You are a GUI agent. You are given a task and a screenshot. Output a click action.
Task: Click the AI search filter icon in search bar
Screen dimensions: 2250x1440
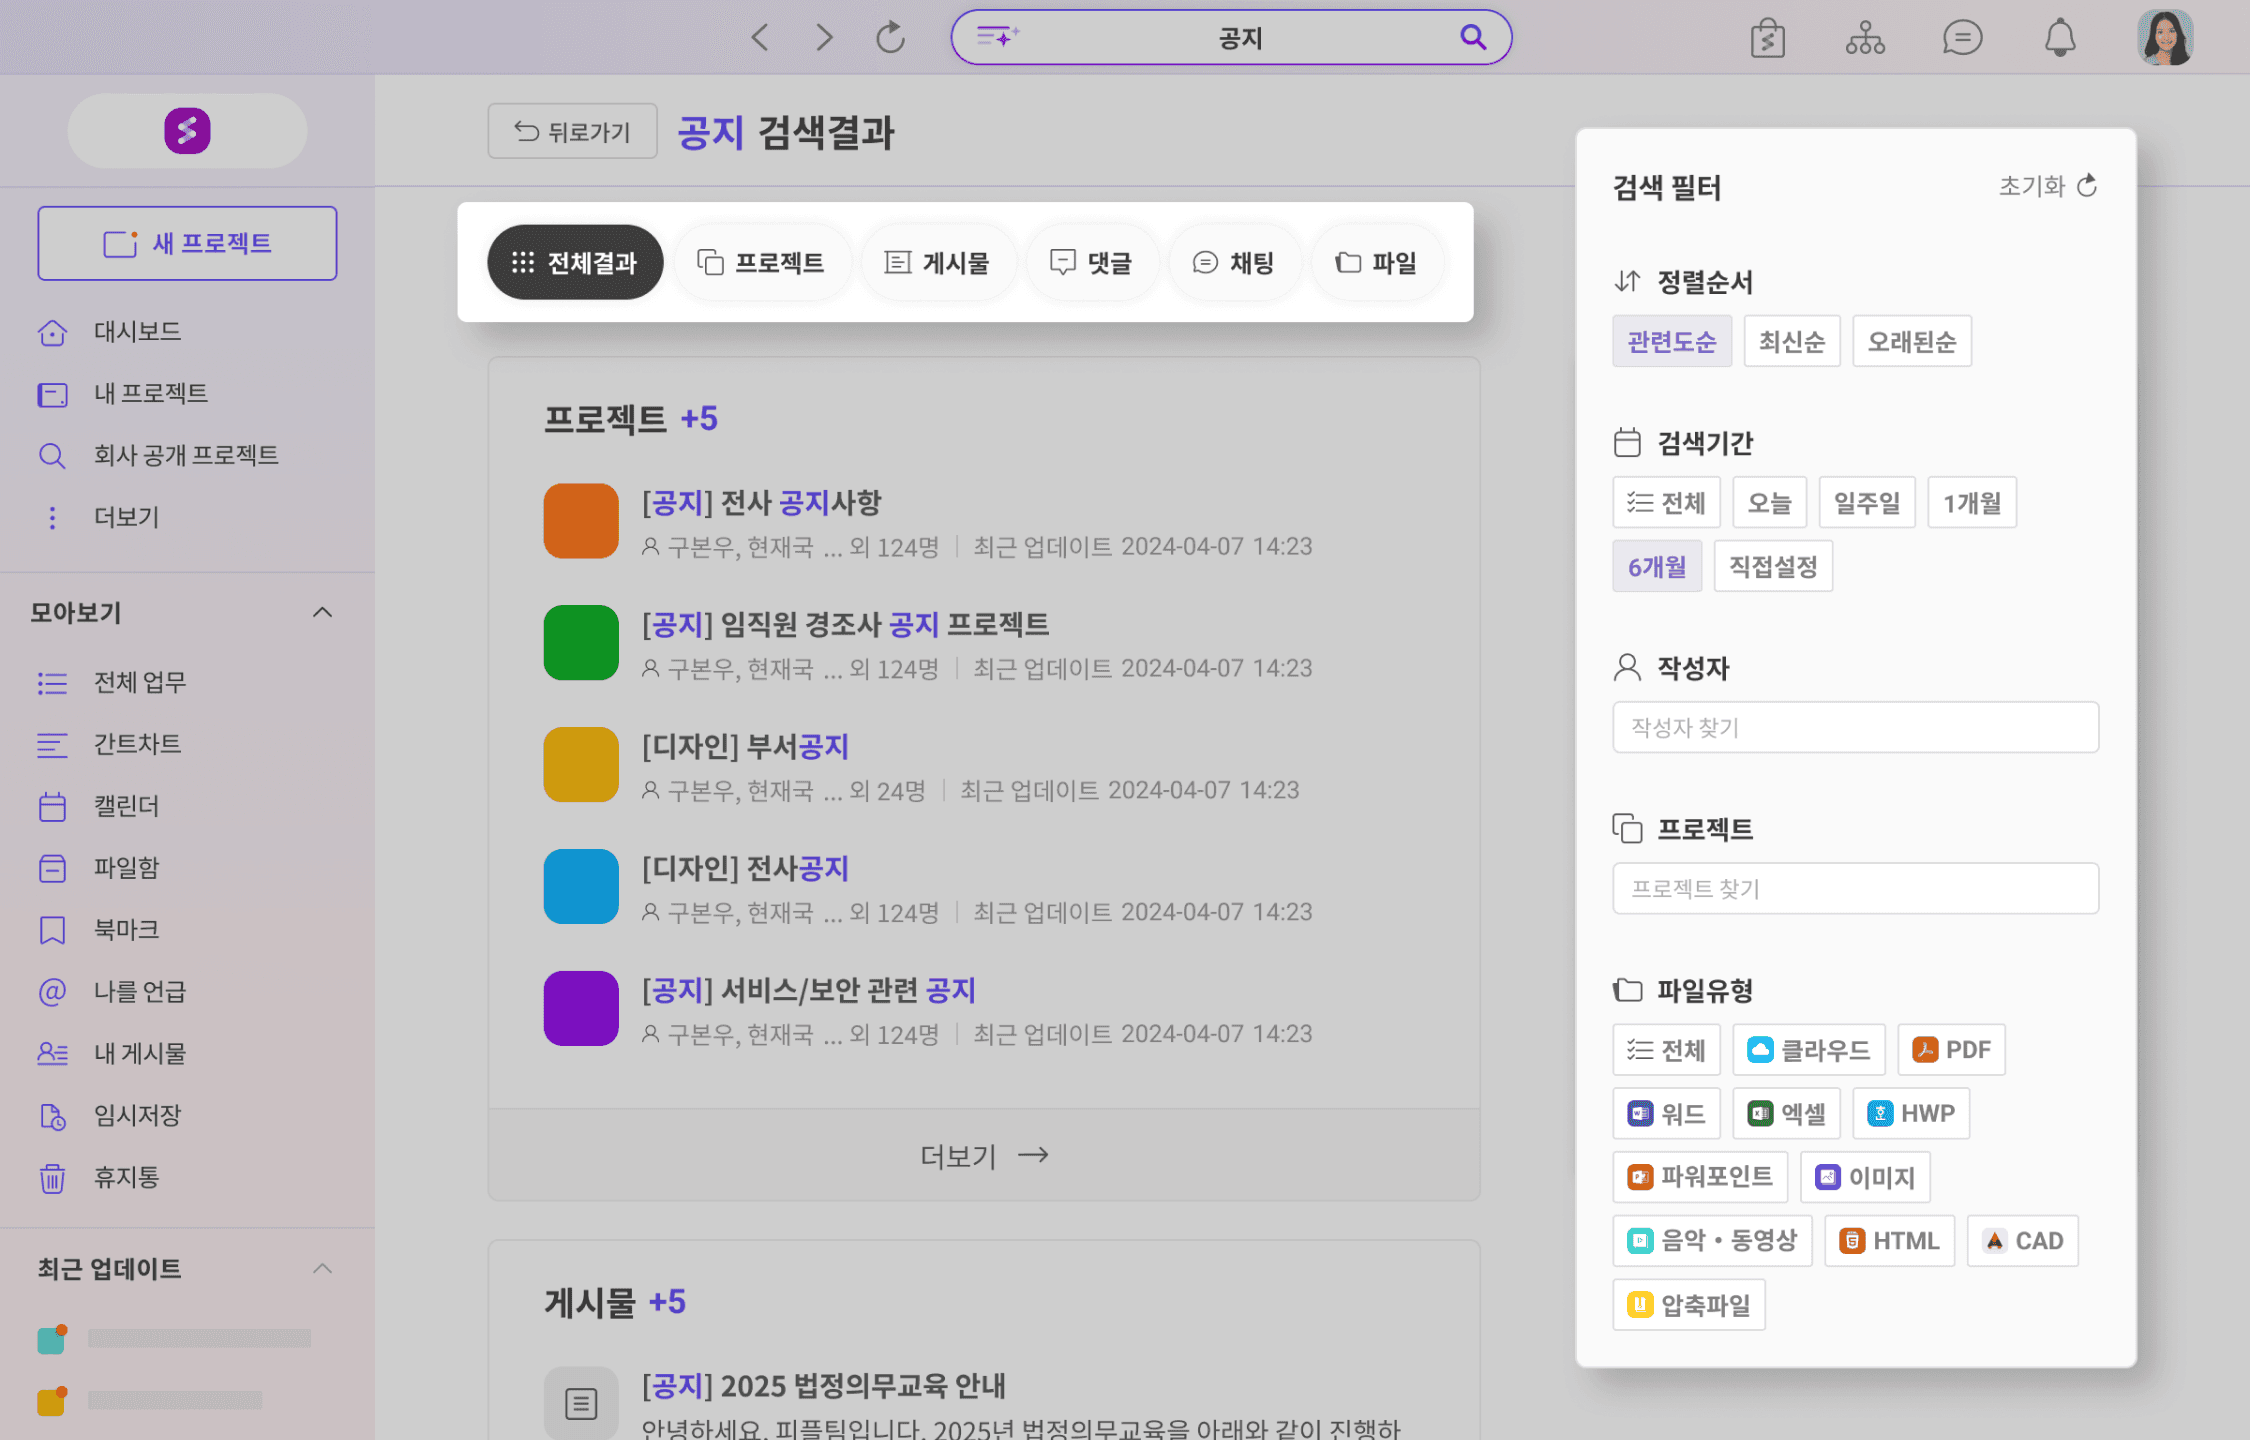coord(997,37)
